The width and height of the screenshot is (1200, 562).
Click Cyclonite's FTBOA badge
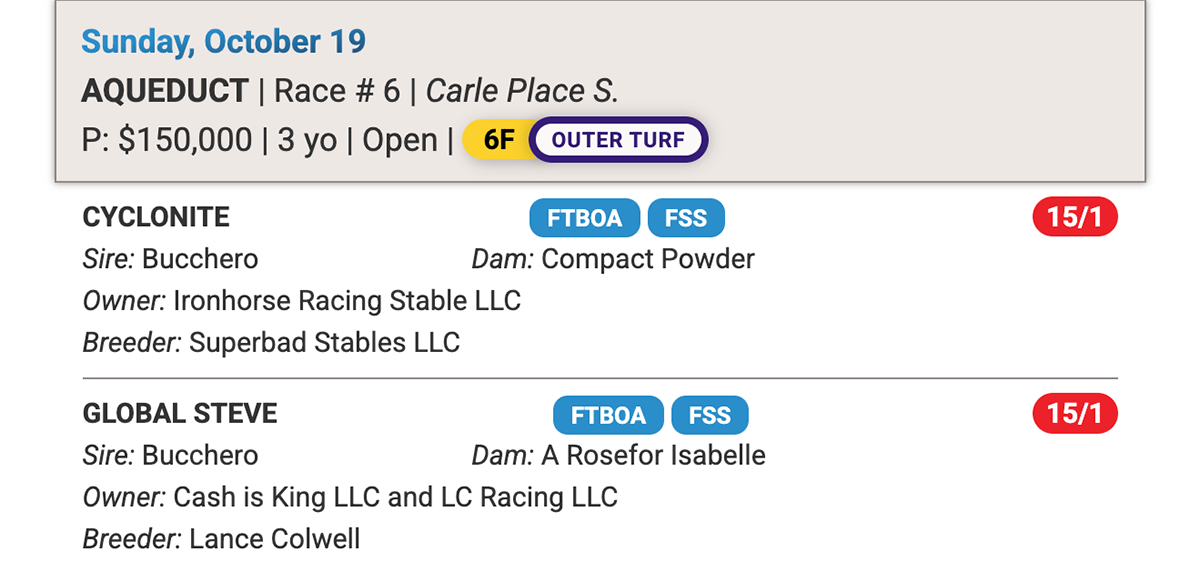tap(585, 218)
